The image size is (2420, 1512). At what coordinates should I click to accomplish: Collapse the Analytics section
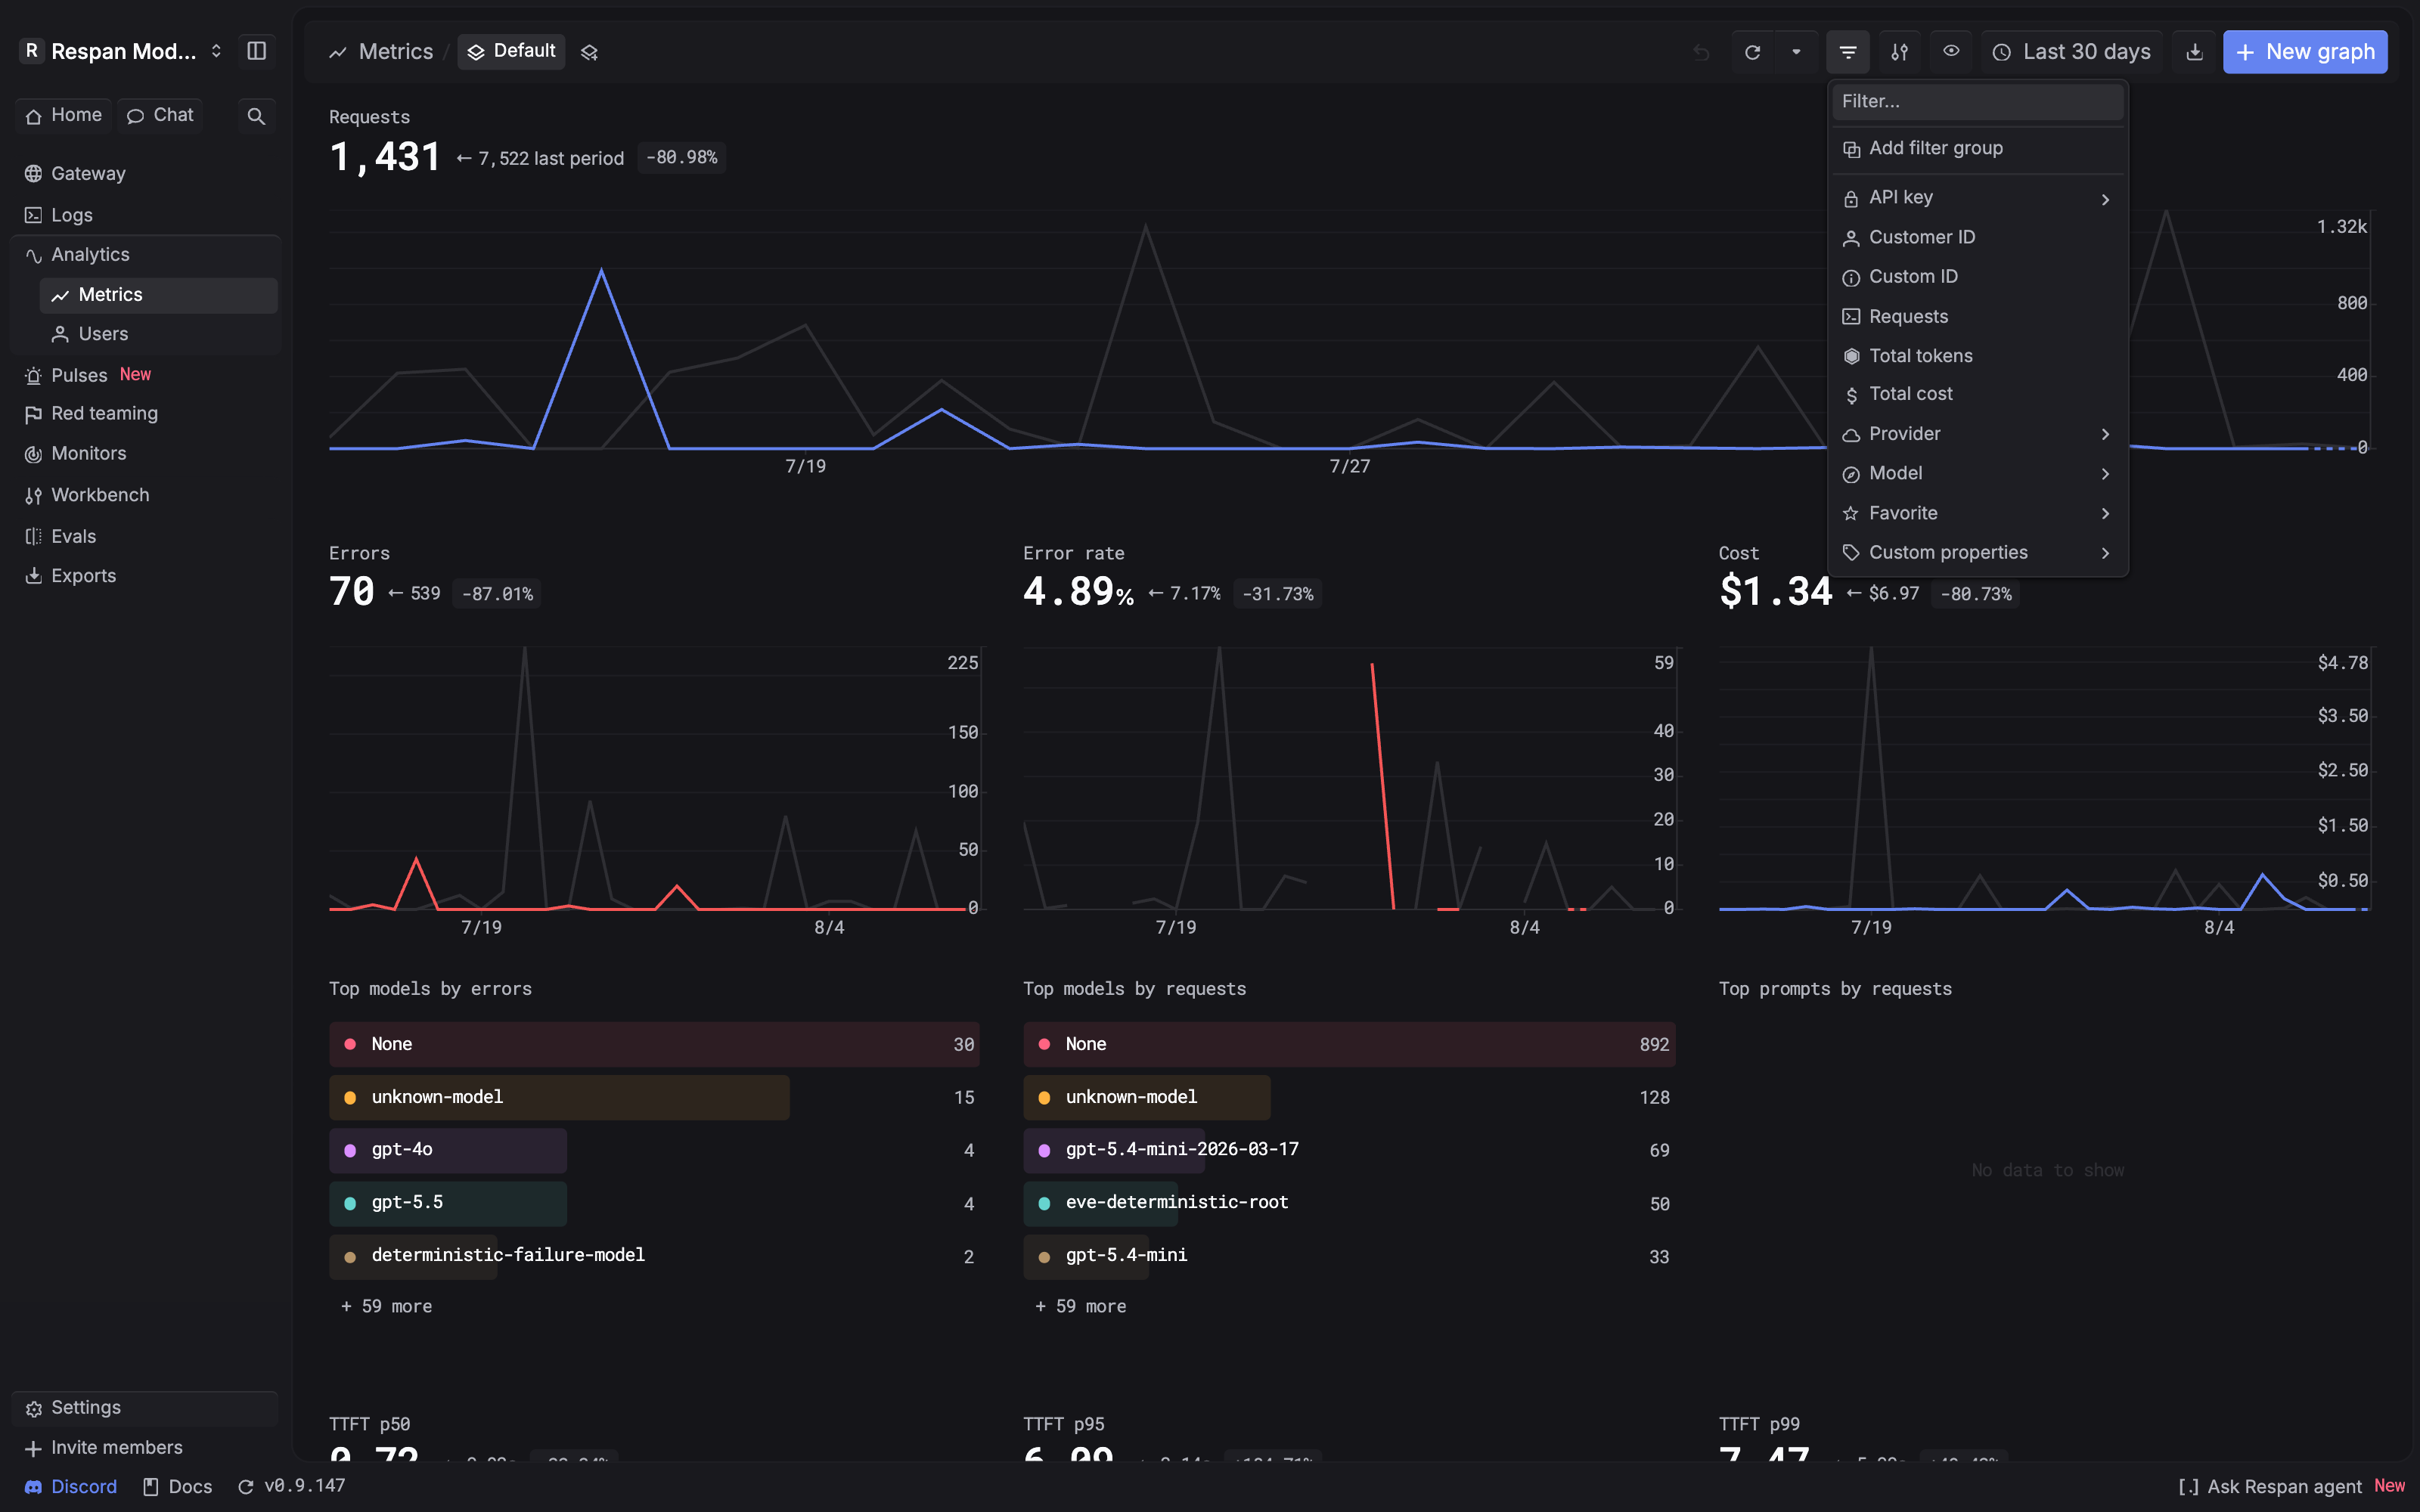pyautogui.click(x=145, y=255)
